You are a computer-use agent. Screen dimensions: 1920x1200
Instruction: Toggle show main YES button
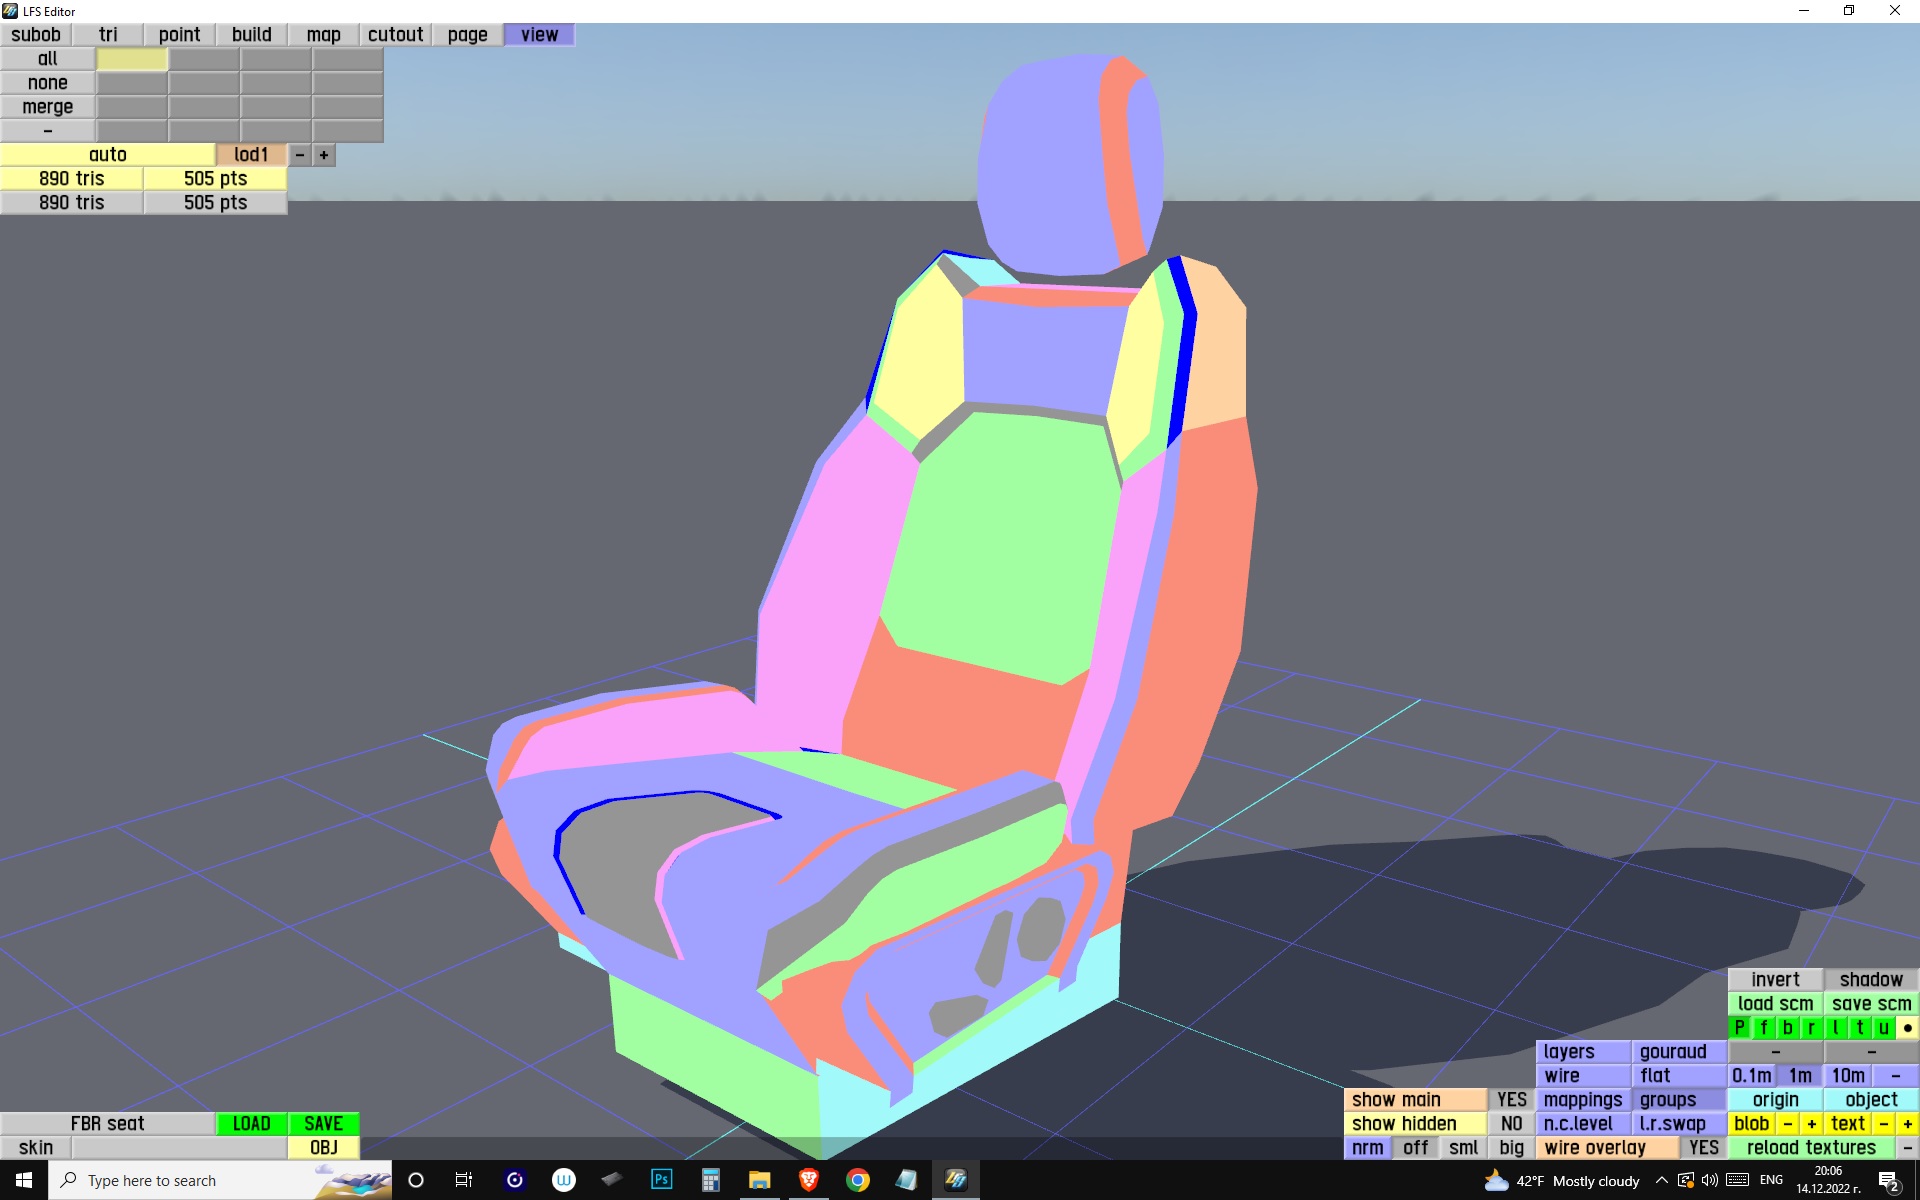click(x=1510, y=1100)
